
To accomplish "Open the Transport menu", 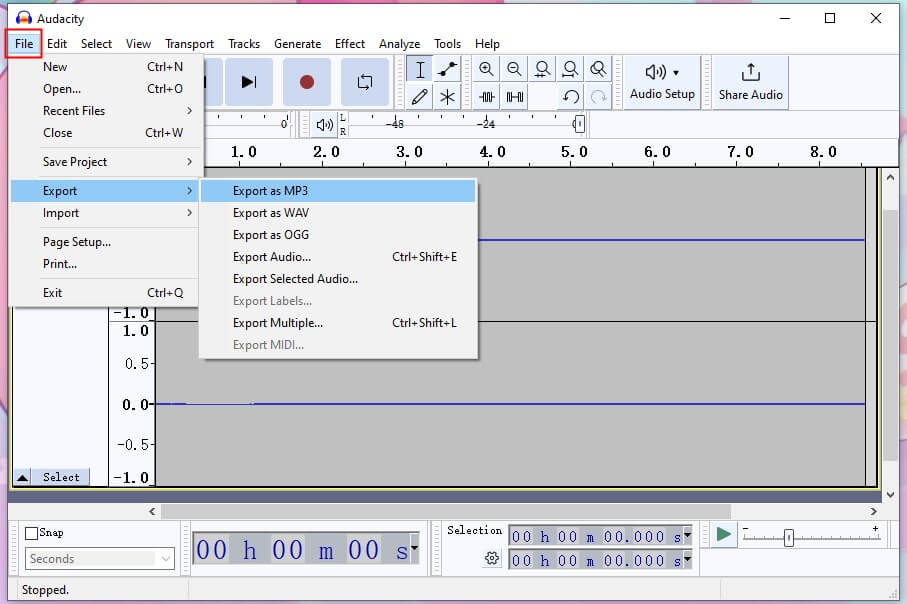I will [189, 43].
